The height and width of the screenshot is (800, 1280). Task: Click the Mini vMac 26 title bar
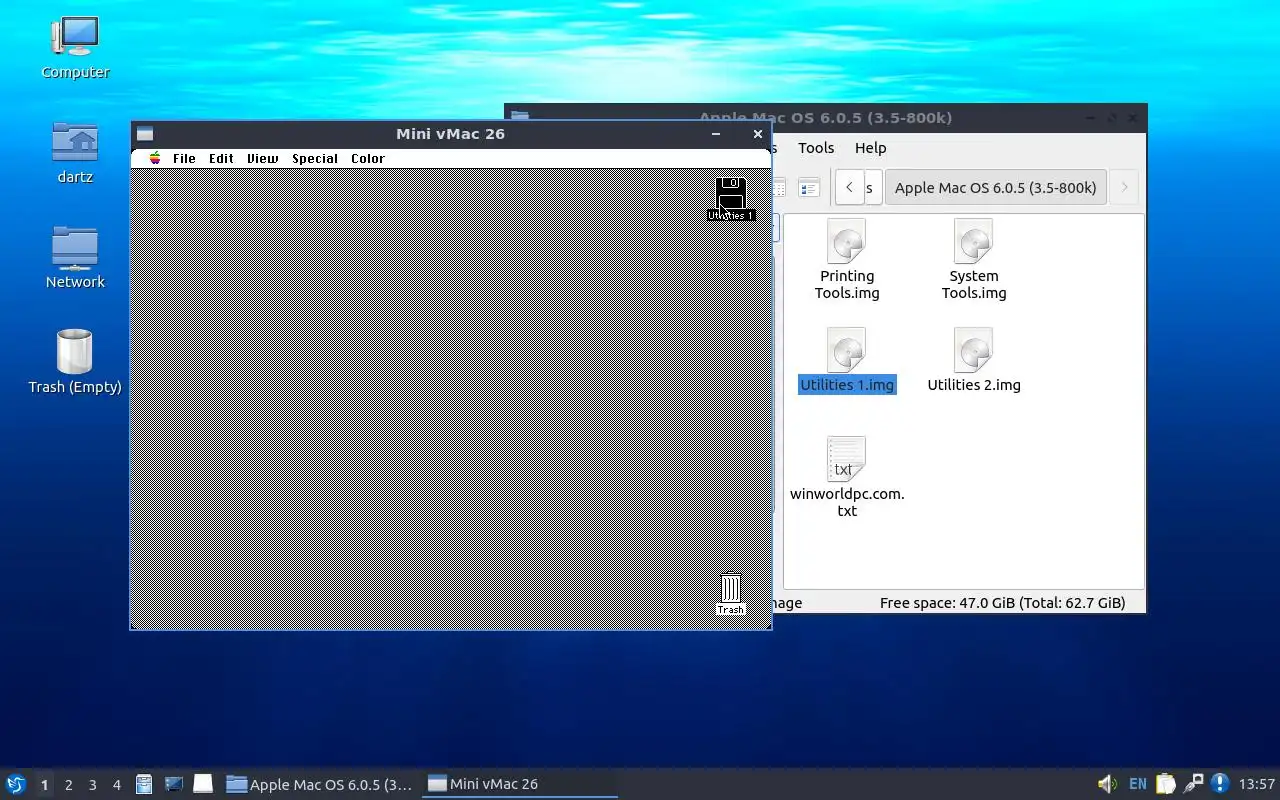click(450, 134)
